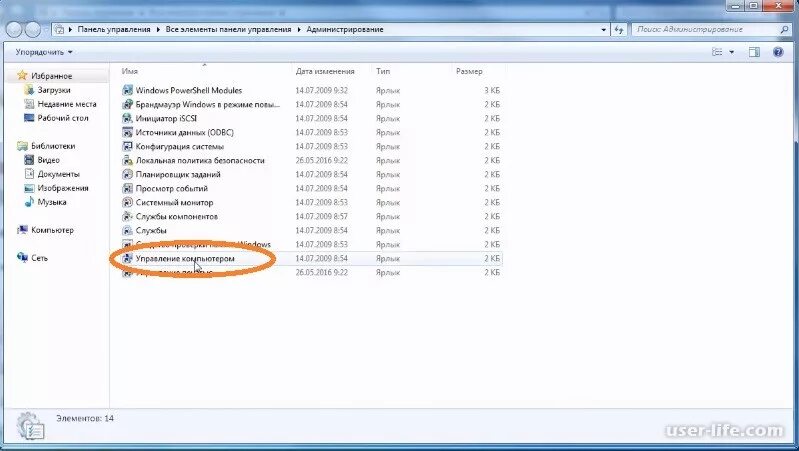Click the Службы компонентов icon
This screenshot has width=799, height=451.
click(127, 217)
